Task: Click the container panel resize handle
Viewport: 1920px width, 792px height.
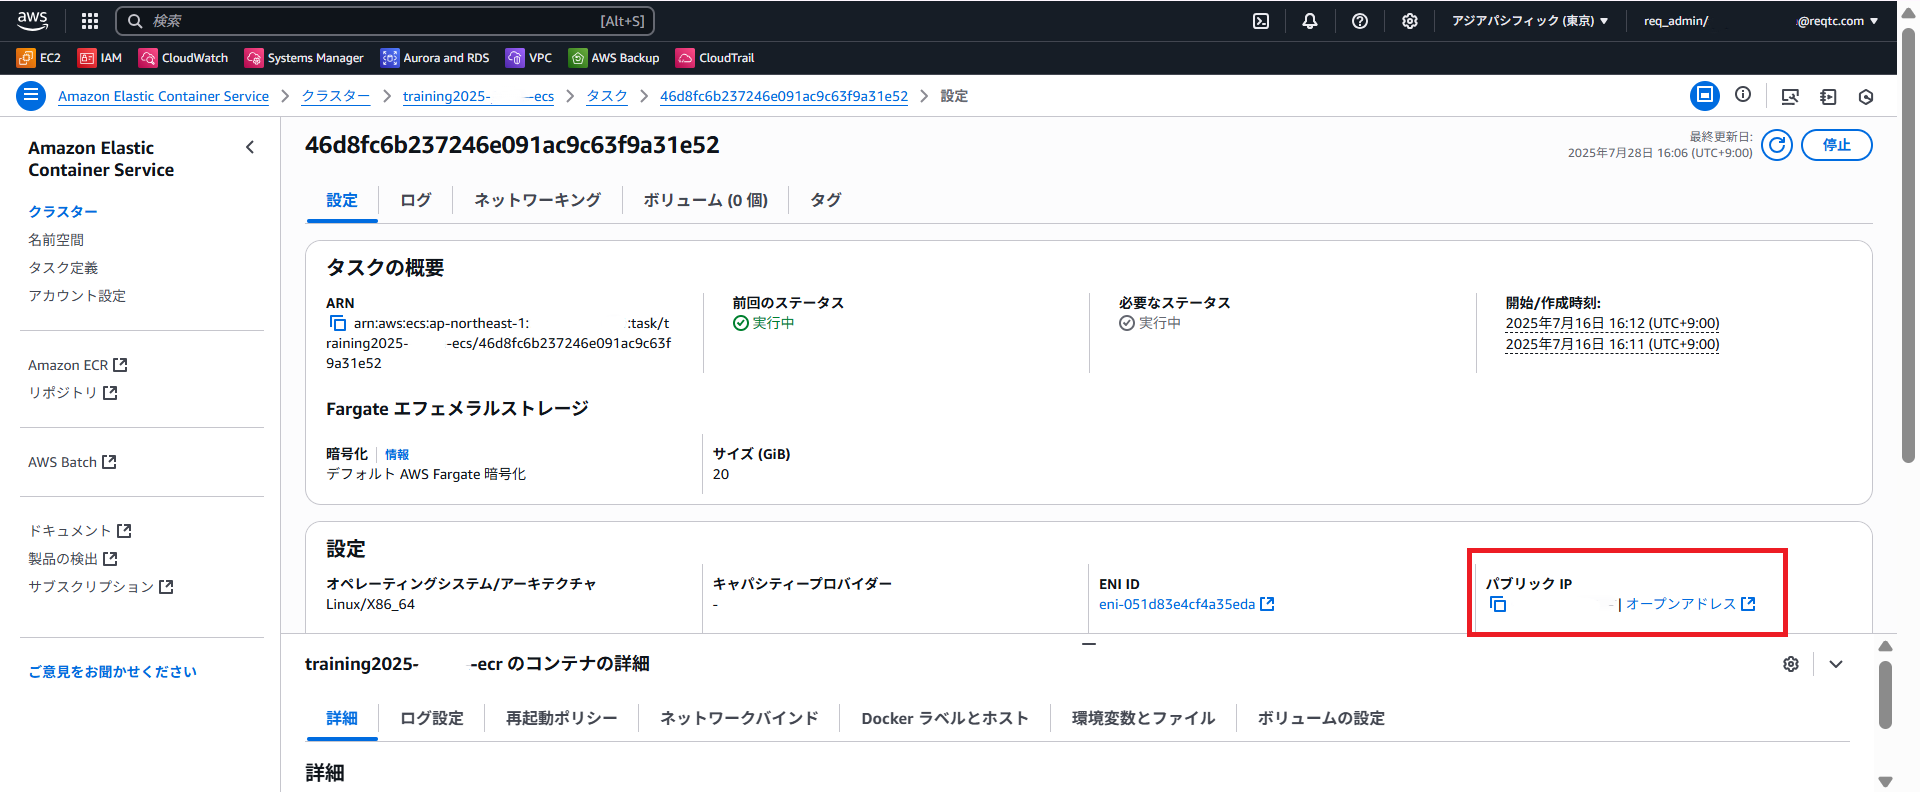Action: click(1089, 644)
